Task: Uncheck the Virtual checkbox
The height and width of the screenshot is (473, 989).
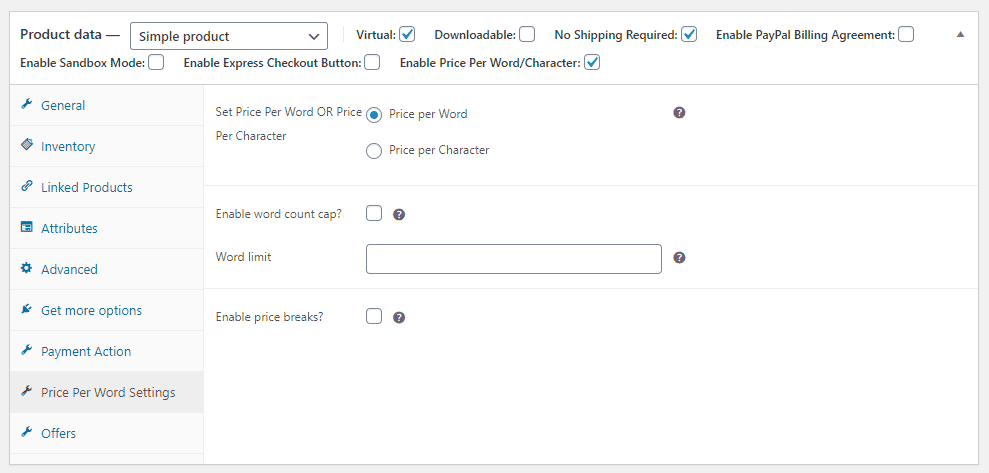Action: (x=407, y=35)
